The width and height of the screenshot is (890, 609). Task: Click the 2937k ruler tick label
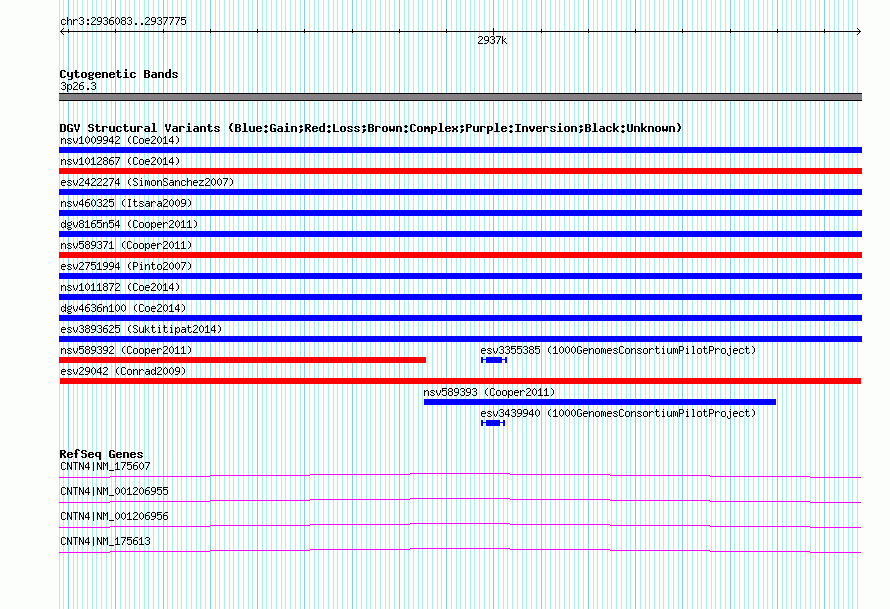tap(492, 40)
